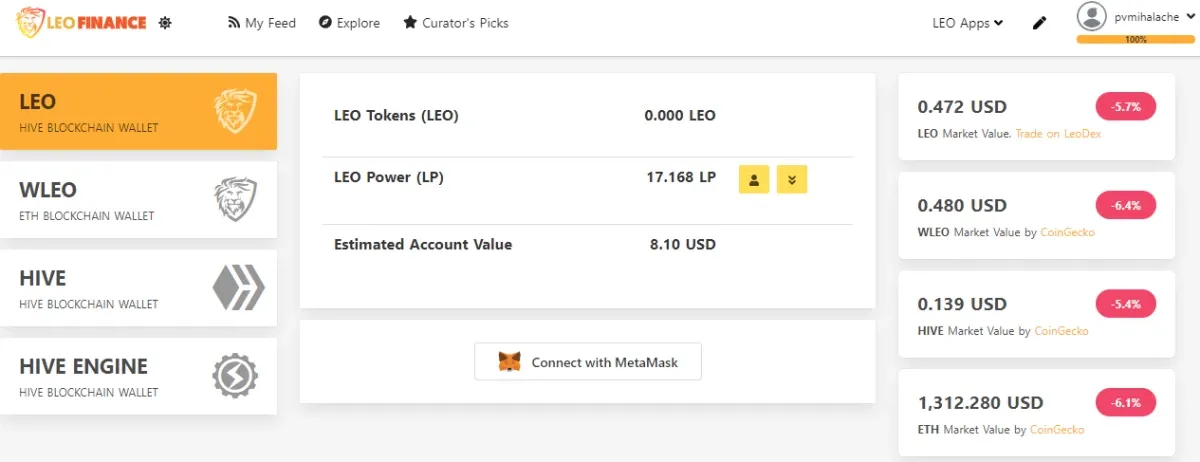
Task: Toggle the theme sun icon
Action: [166, 22]
